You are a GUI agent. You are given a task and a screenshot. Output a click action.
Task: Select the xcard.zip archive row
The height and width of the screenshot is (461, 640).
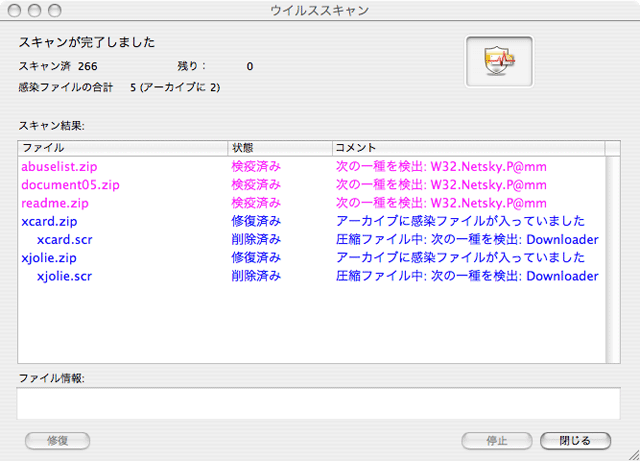tap(312, 221)
